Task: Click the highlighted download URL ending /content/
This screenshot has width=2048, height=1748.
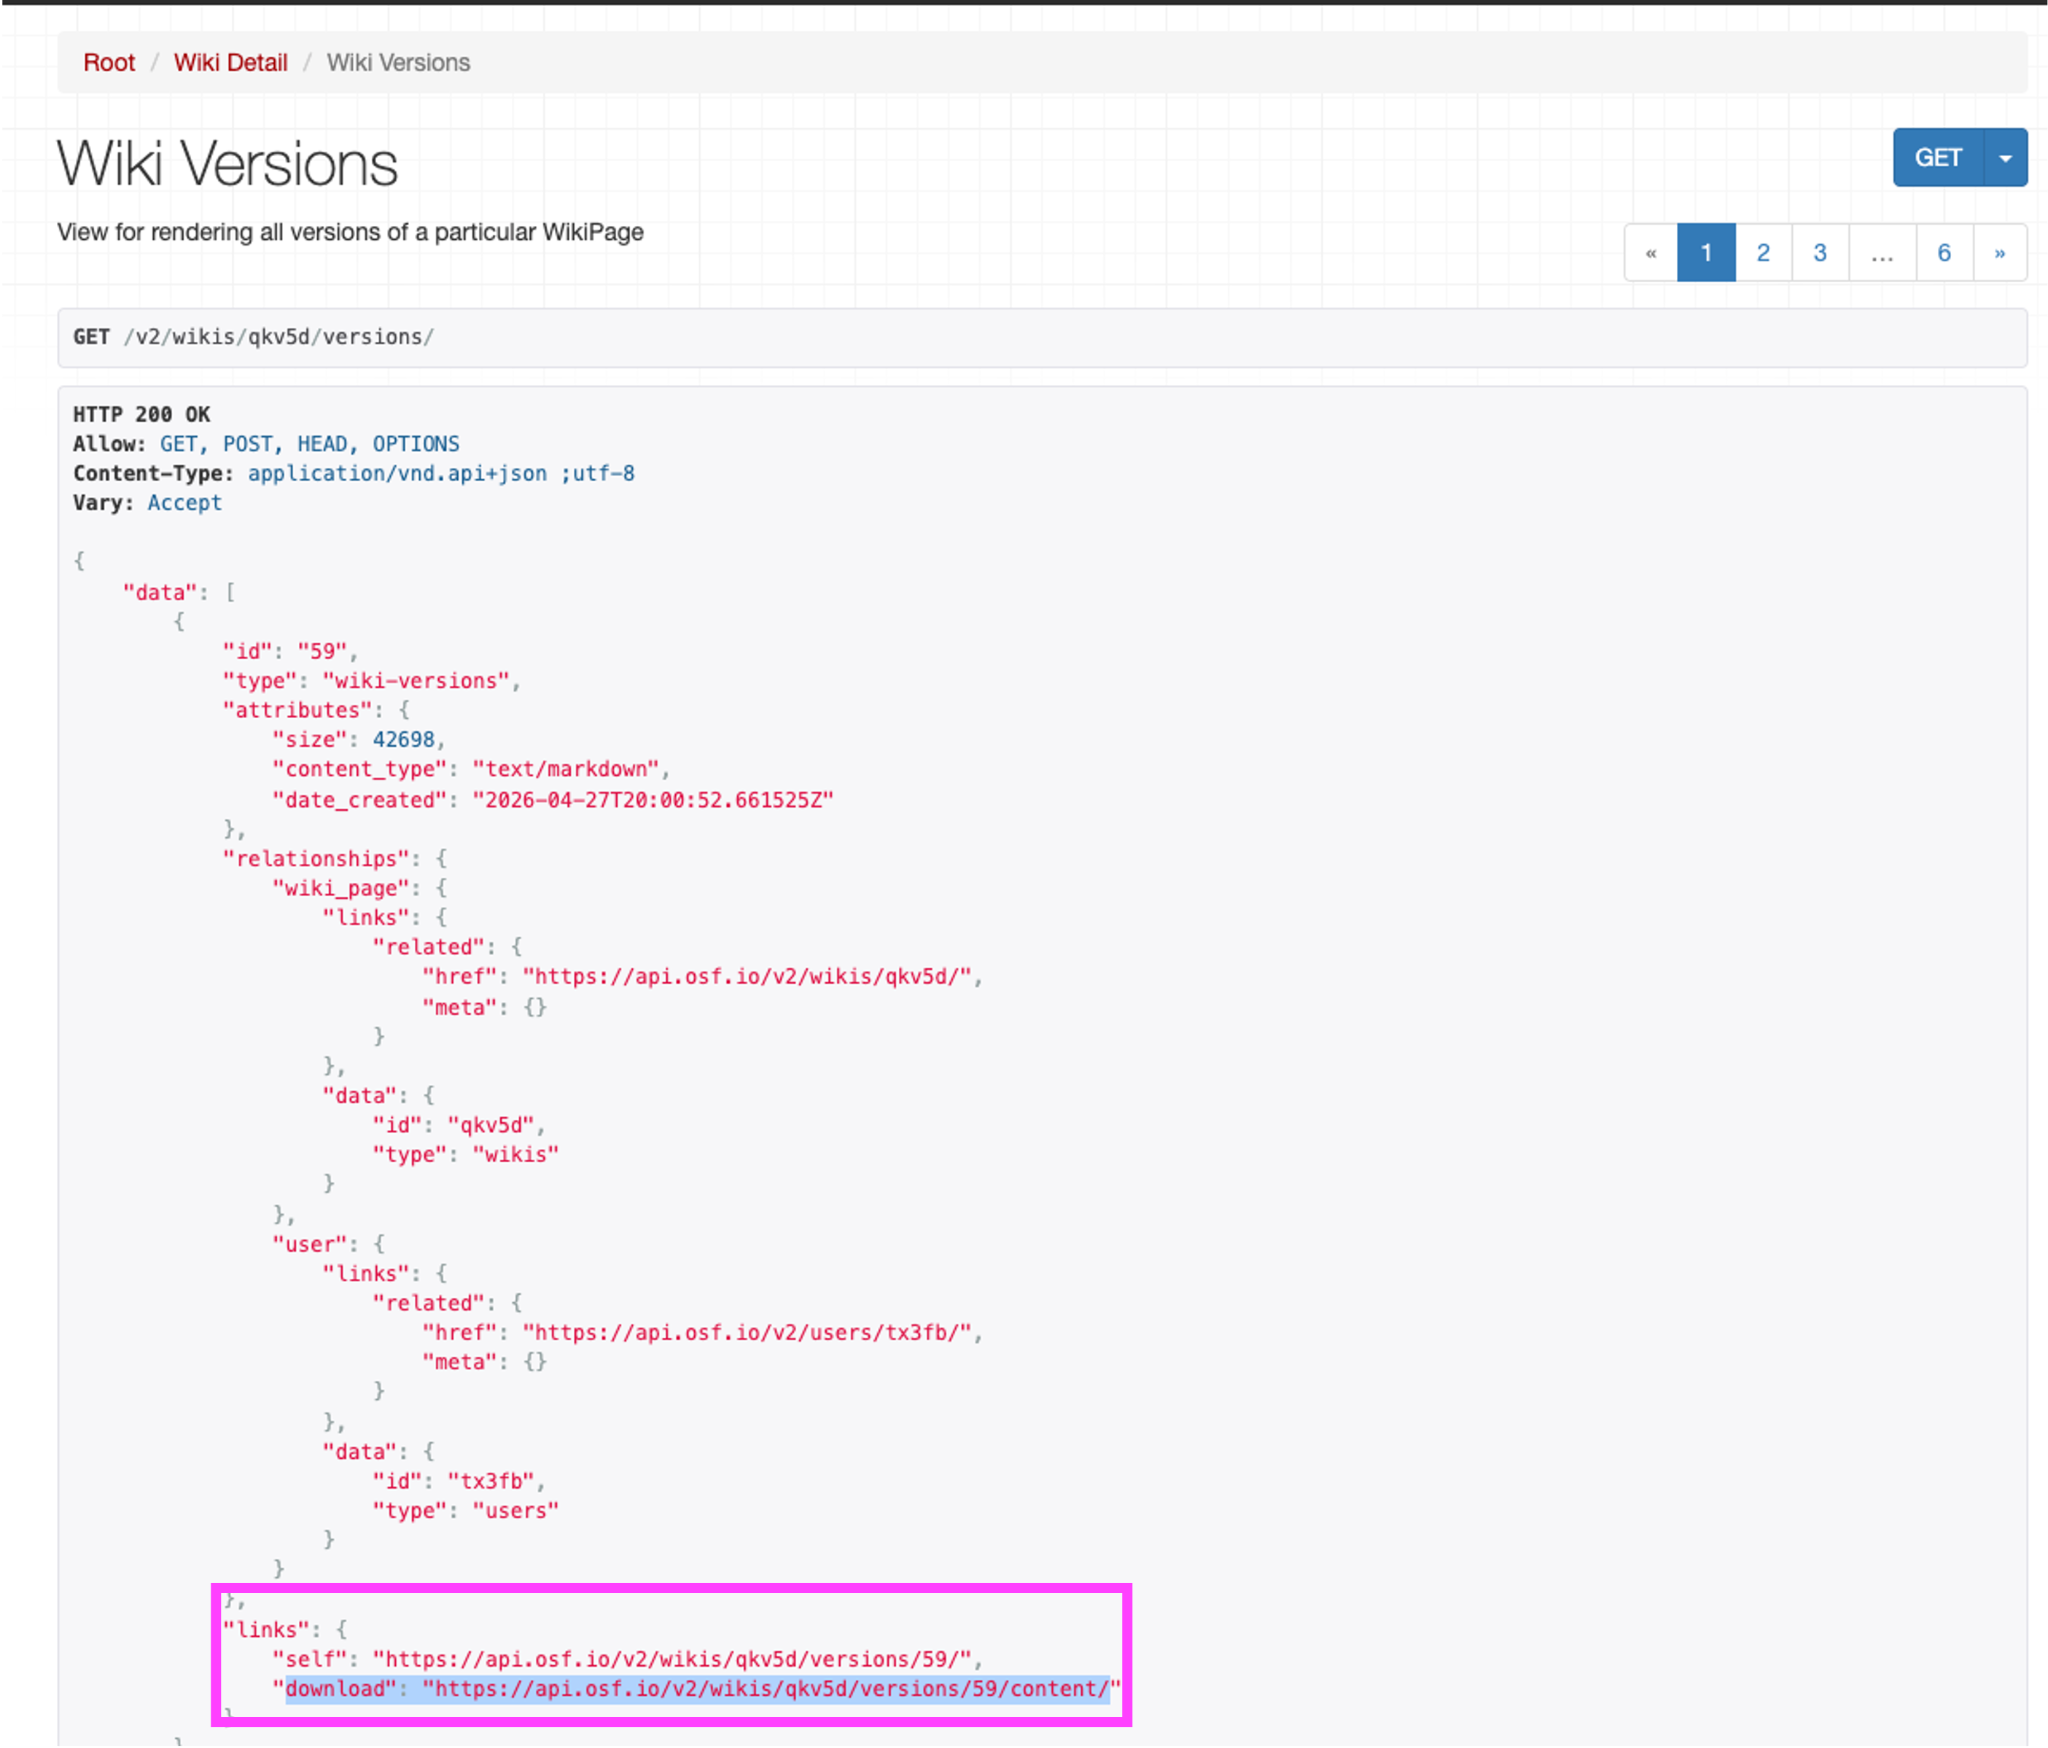Action: (x=772, y=1689)
